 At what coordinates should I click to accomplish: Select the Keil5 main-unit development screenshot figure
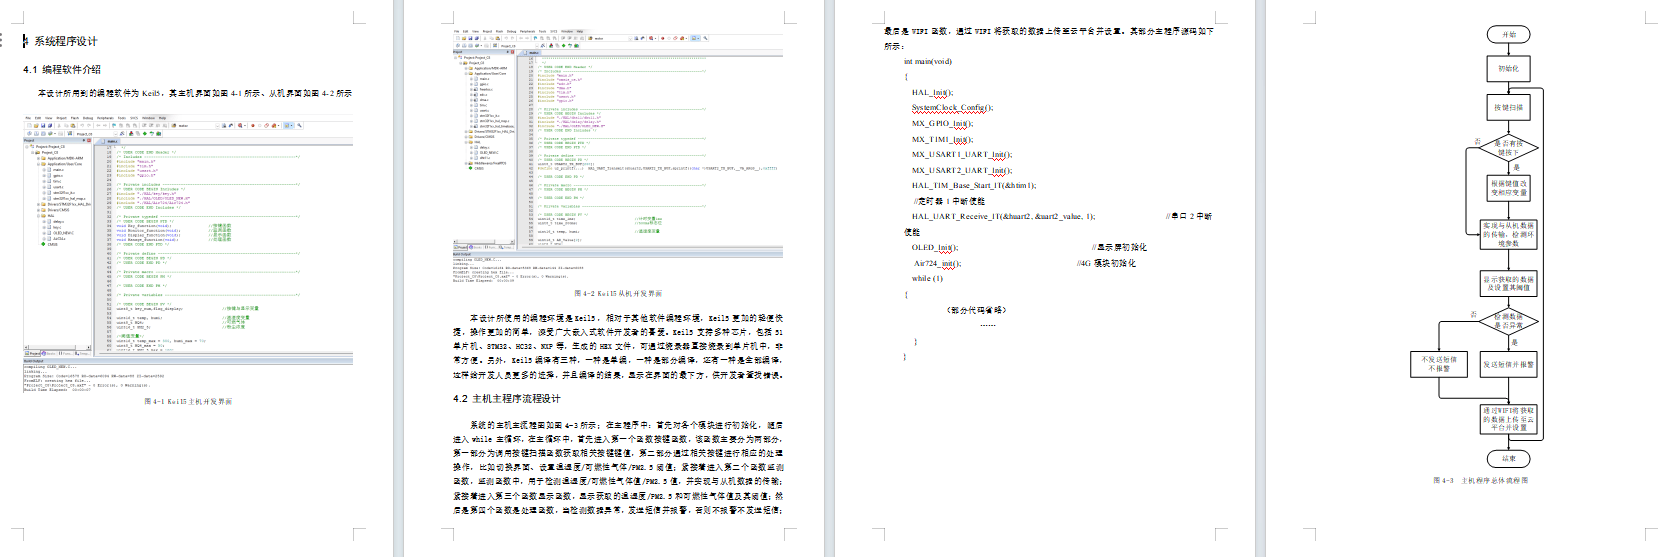point(188,253)
